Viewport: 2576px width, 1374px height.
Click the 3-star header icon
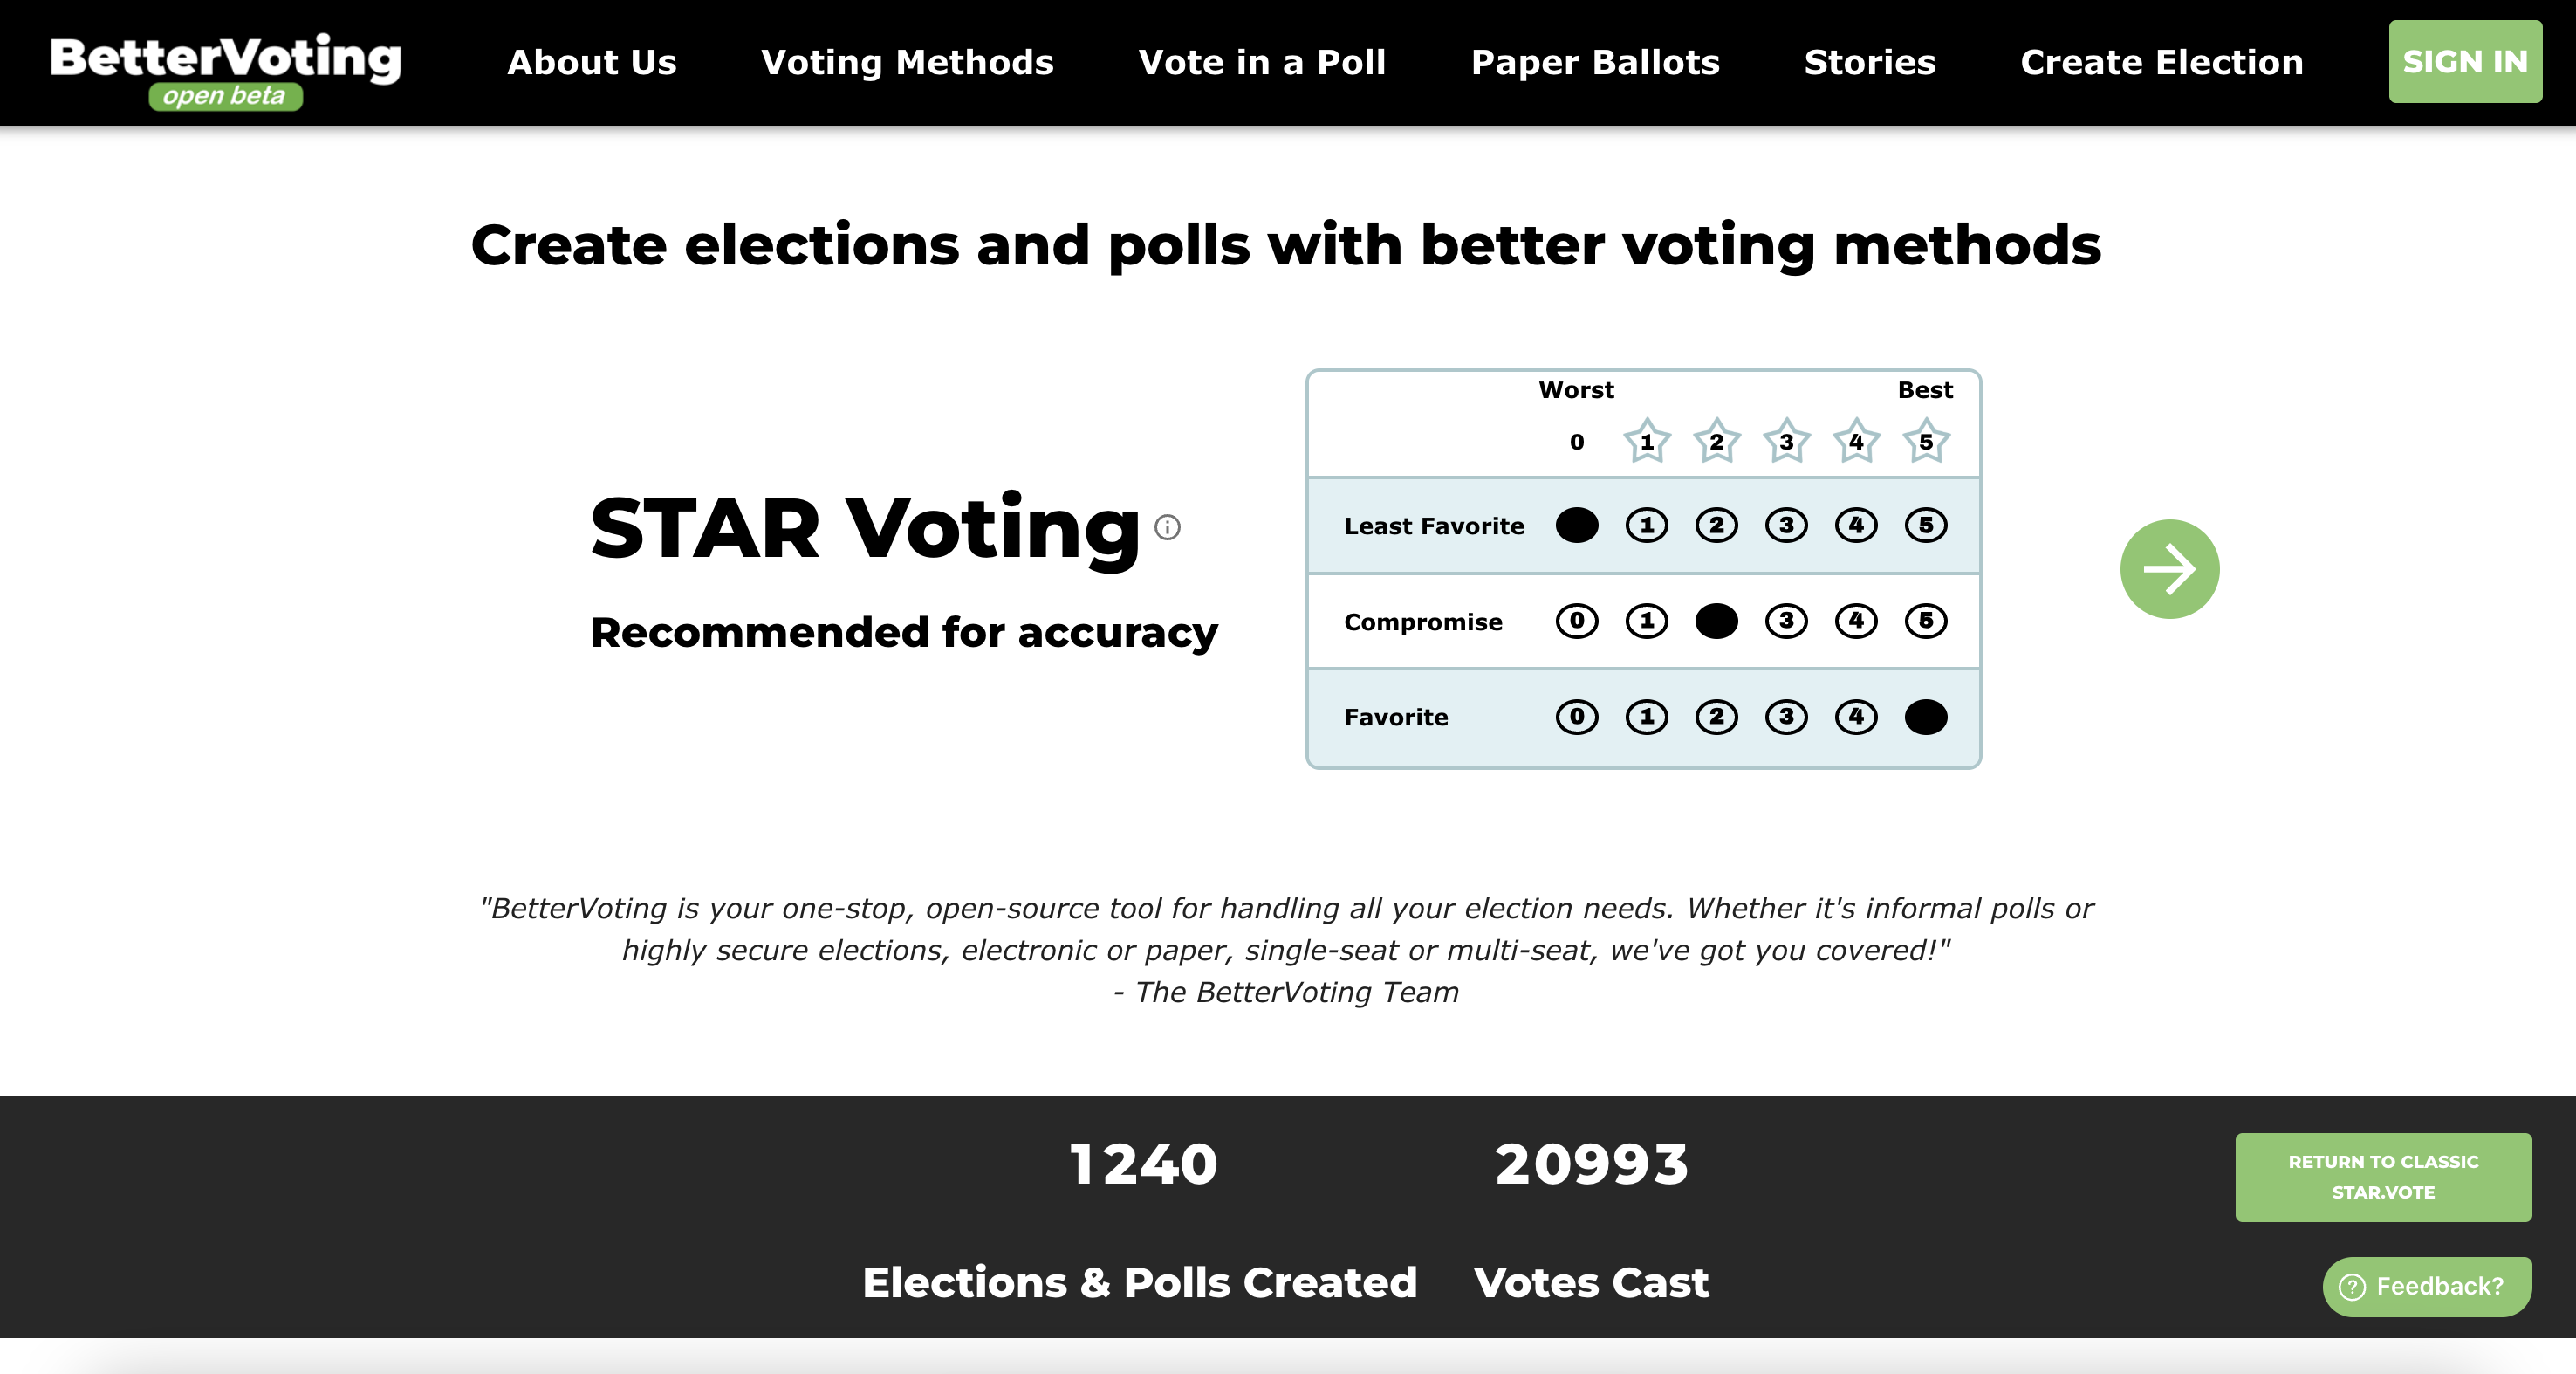tap(1786, 441)
